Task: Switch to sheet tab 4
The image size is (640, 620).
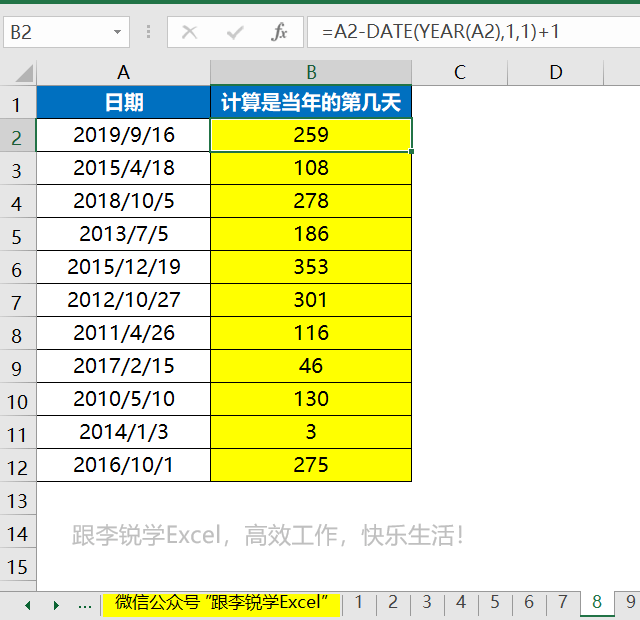Action: click(x=461, y=602)
